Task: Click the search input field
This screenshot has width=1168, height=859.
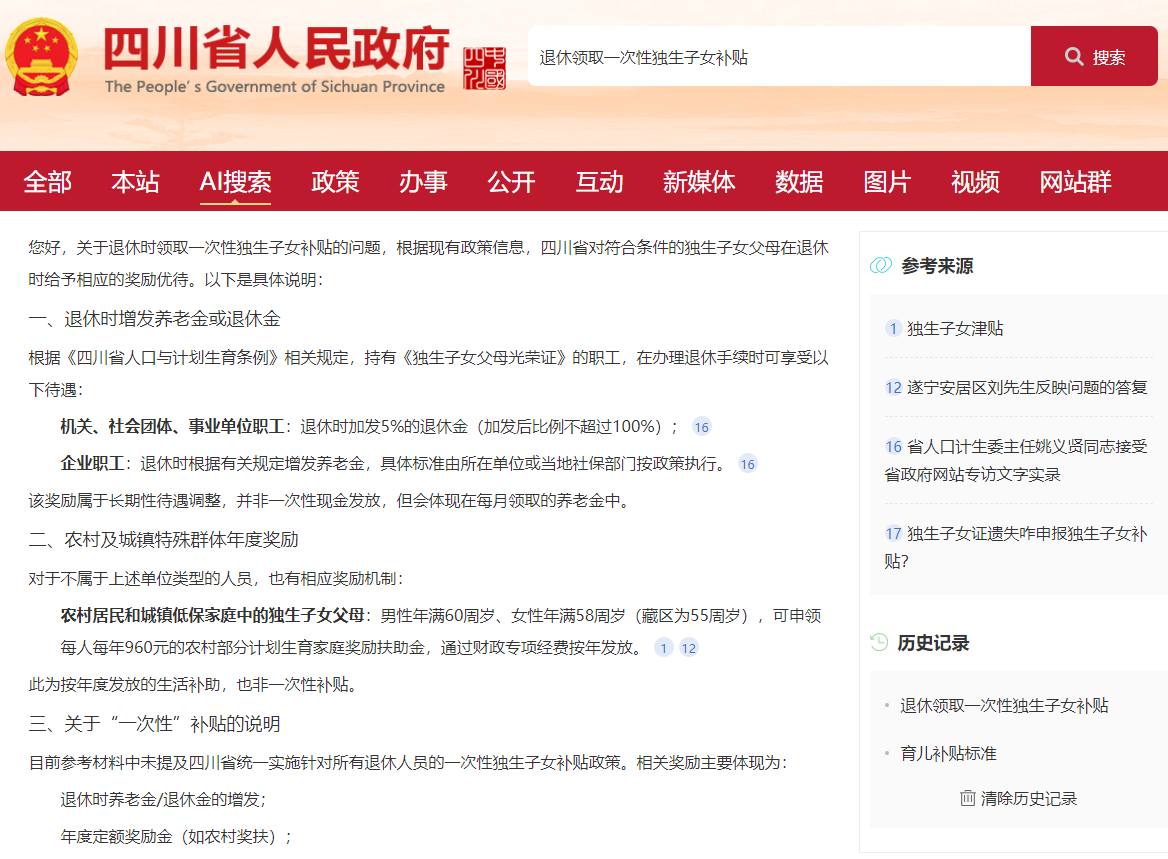Action: [770, 55]
